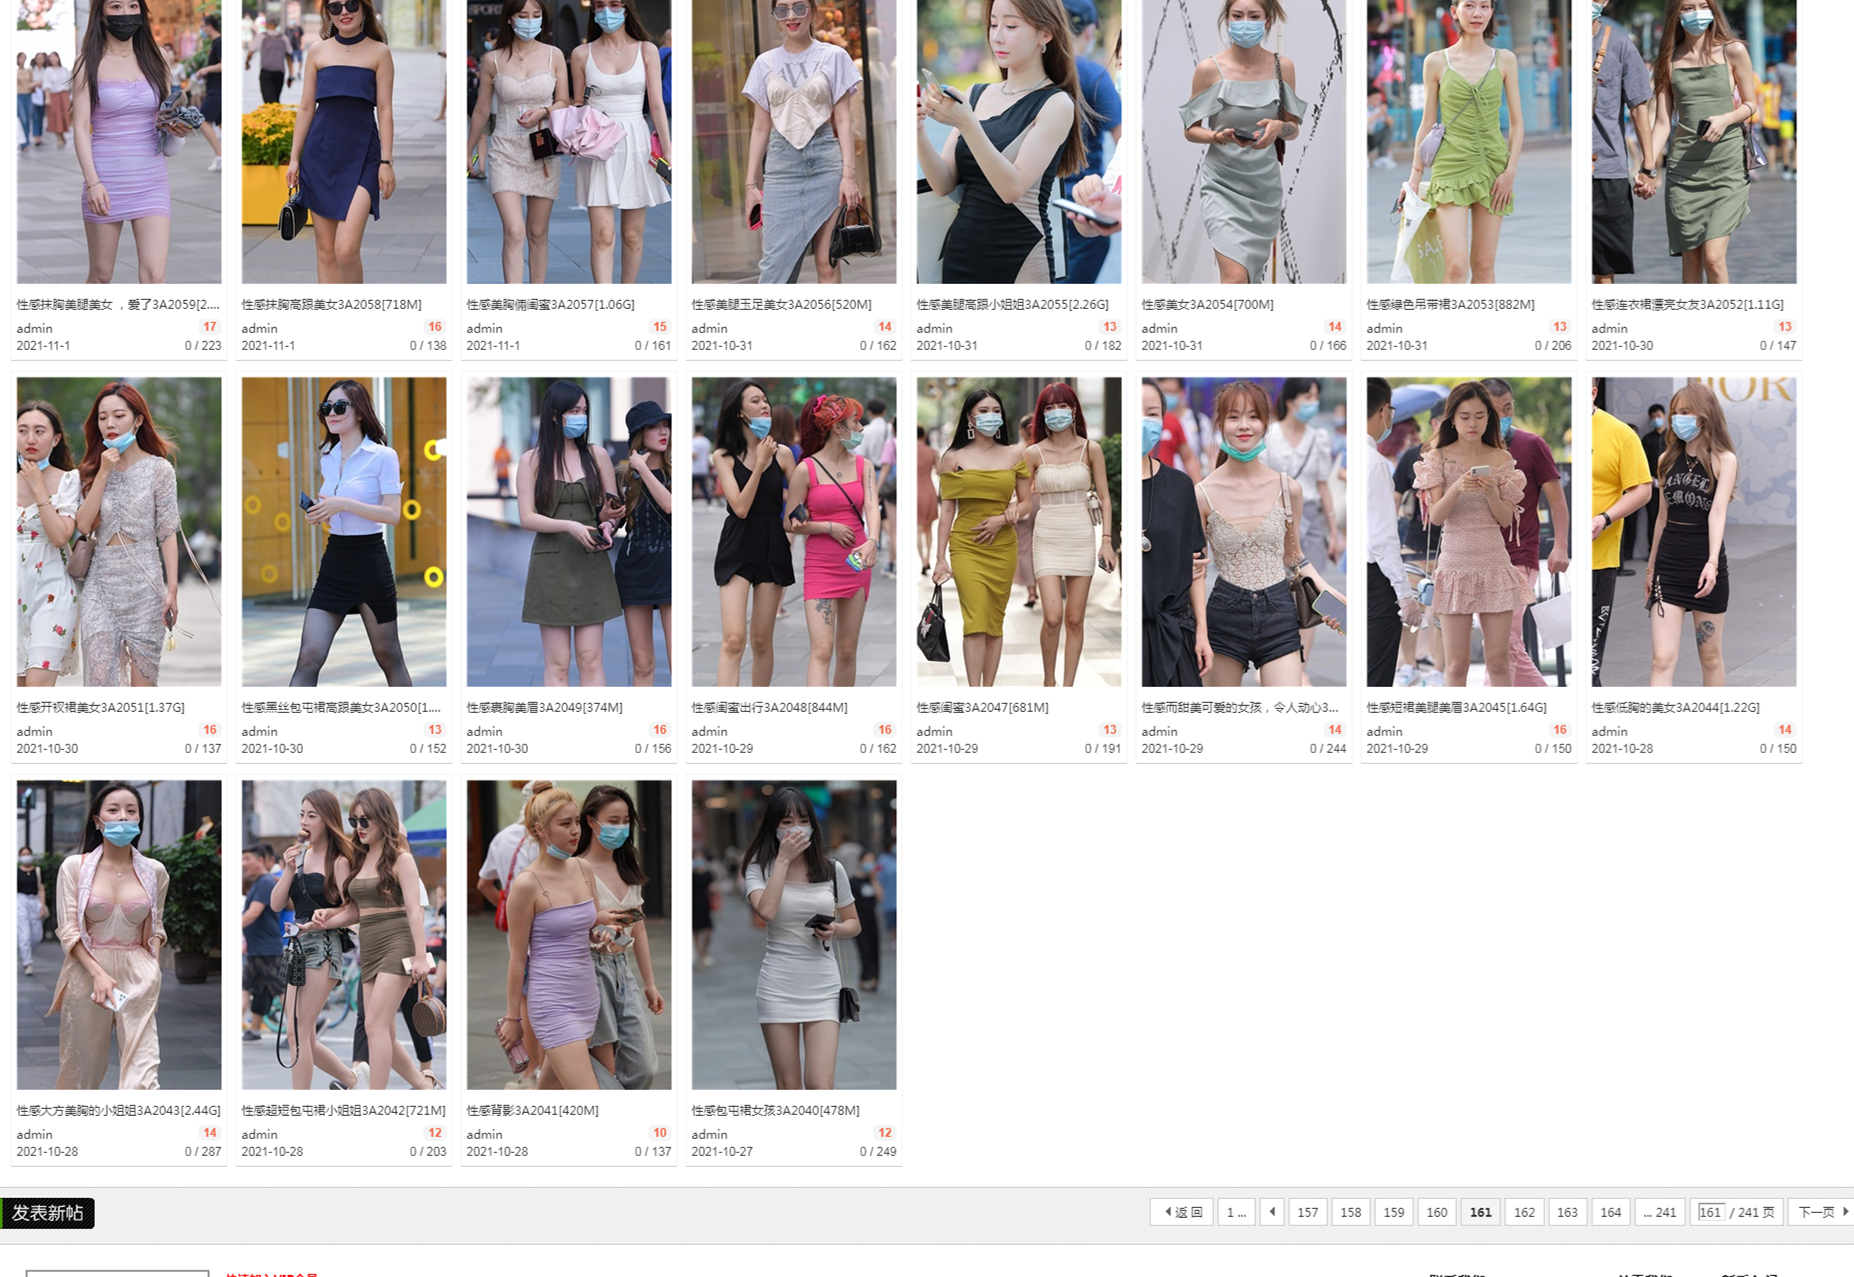Open thumbnail of post 3A2058

coord(344,141)
